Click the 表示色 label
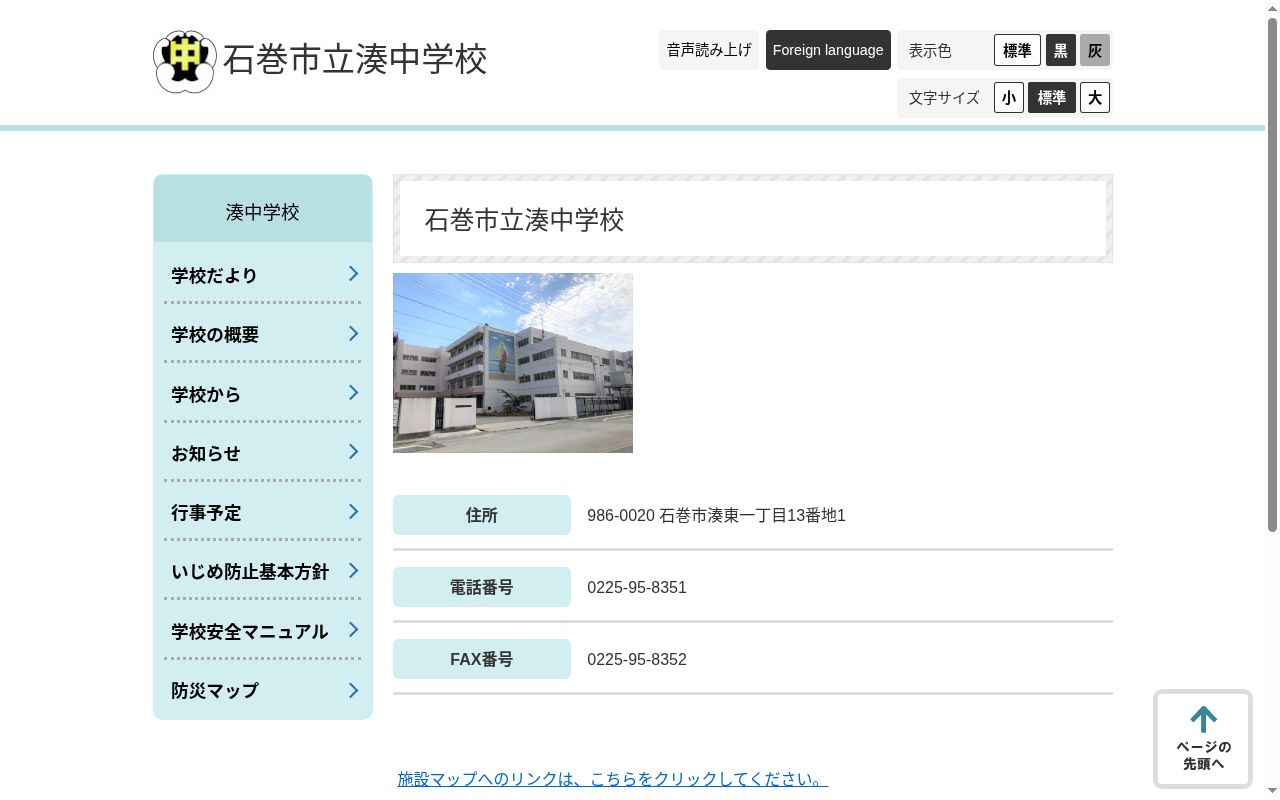This screenshot has height=800, width=1280. click(930, 50)
